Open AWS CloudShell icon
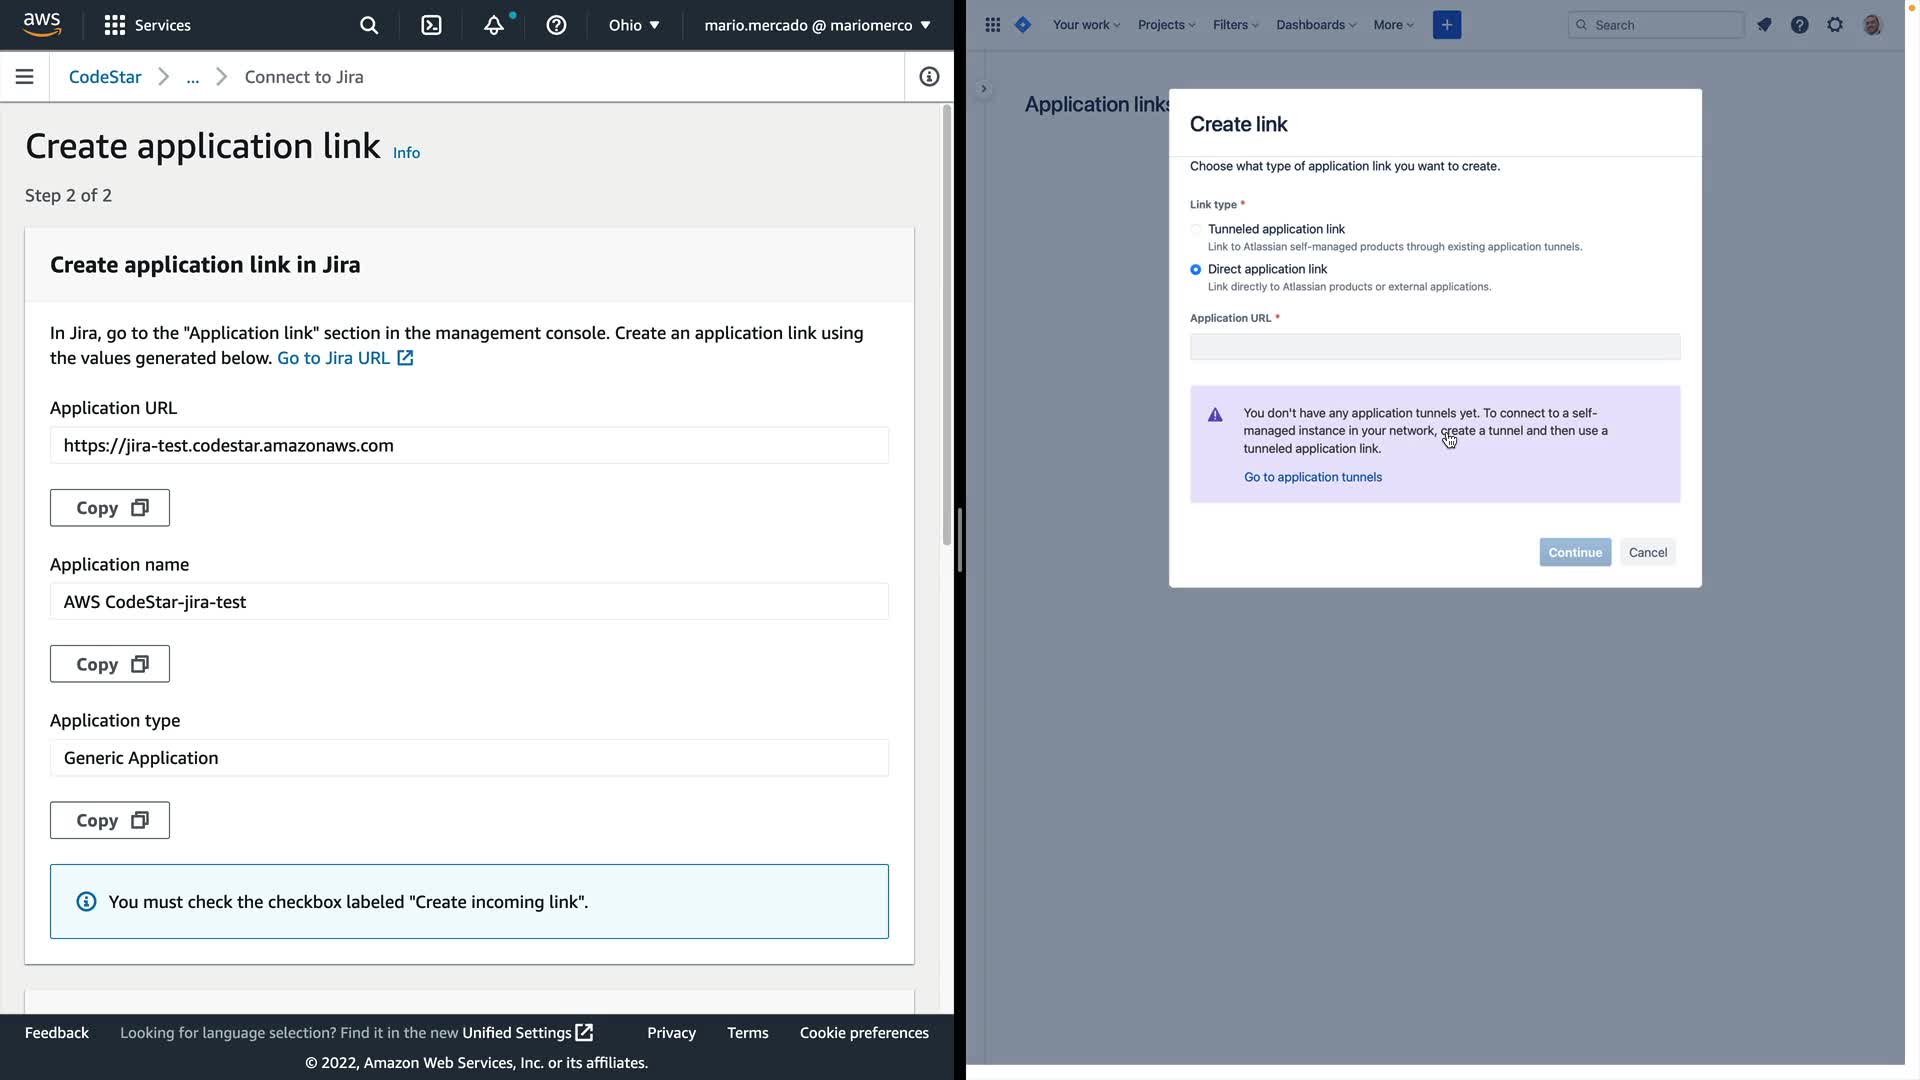Screen dimensions: 1920x1080 tap(431, 25)
